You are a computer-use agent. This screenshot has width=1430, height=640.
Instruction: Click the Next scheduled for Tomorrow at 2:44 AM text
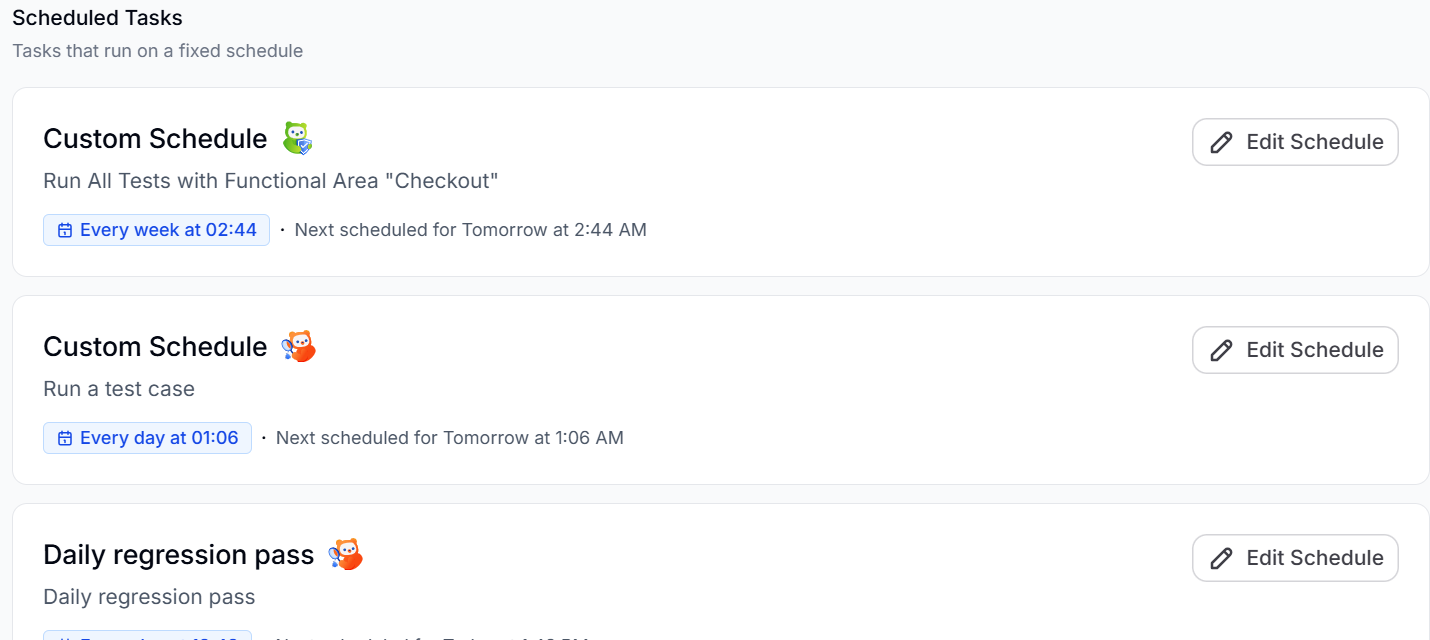coord(469,230)
